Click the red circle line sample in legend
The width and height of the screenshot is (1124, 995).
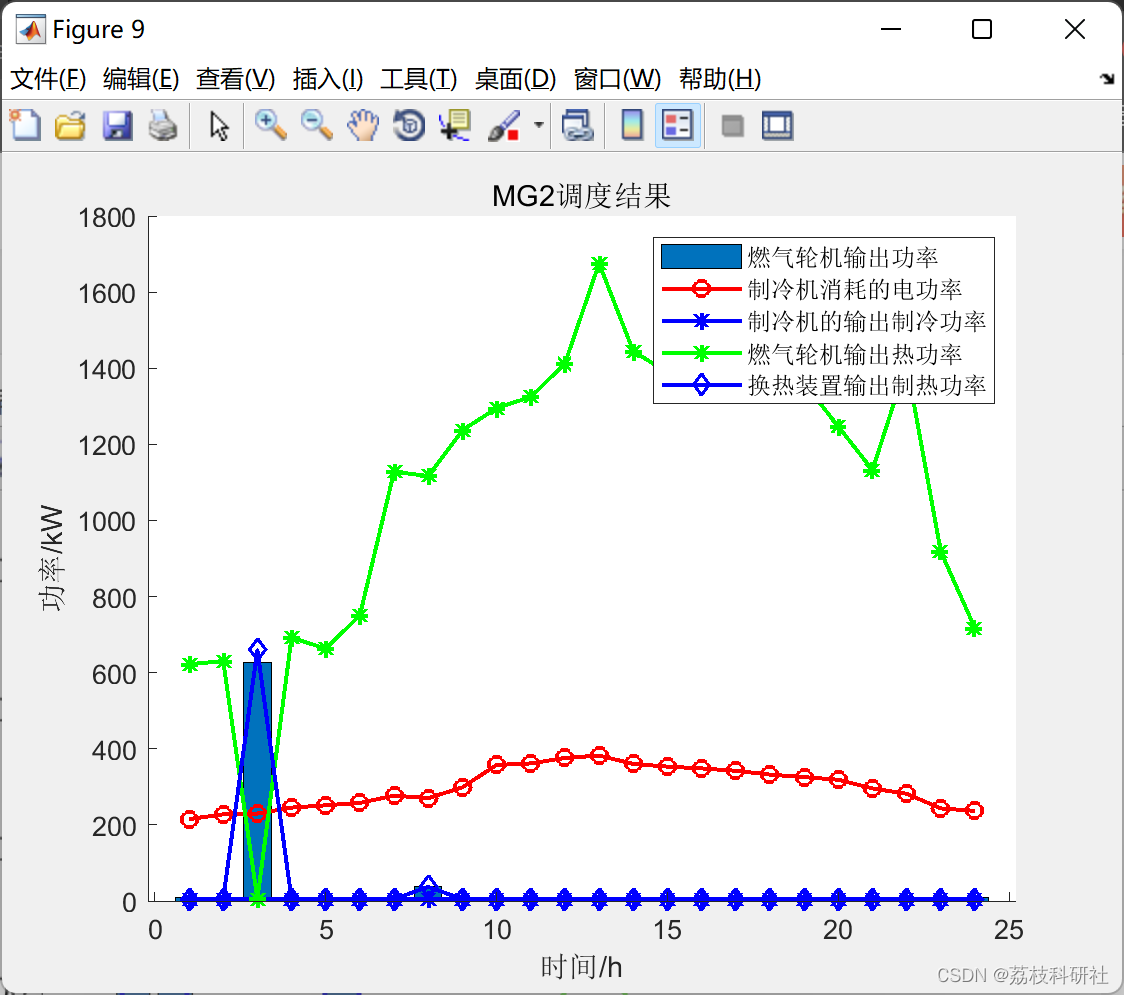coord(701,289)
